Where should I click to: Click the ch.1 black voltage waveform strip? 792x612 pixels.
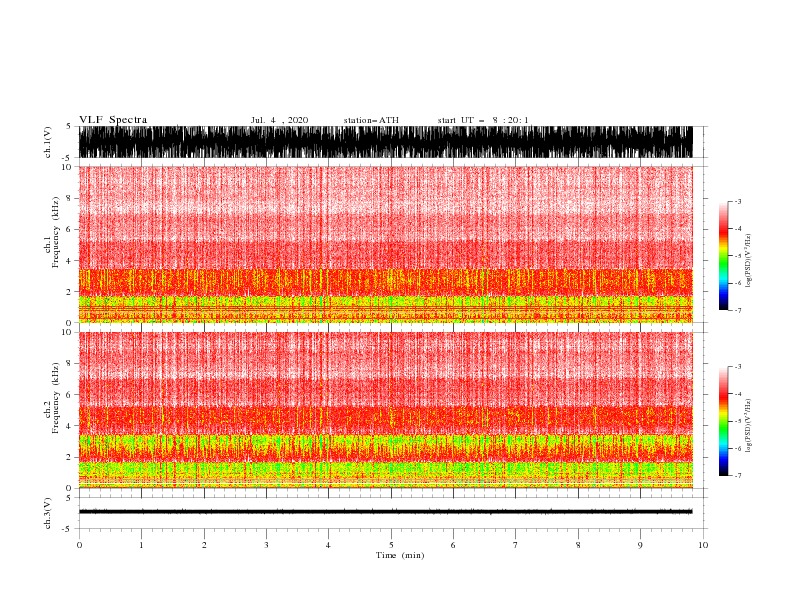pos(385,142)
